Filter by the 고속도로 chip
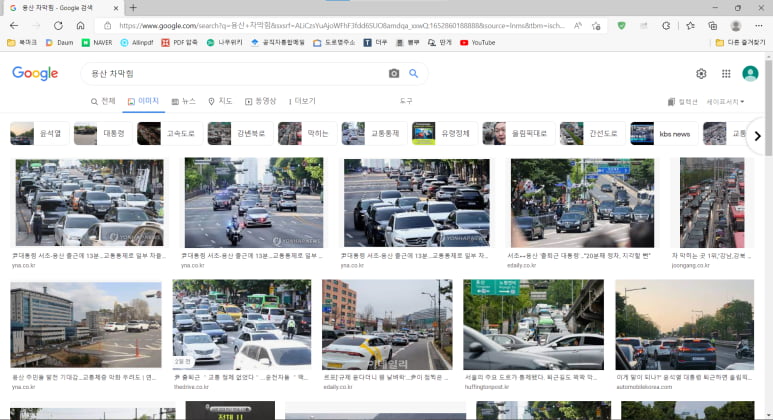Image resolution: width=773 pixels, height=420 pixels. [x=170, y=134]
